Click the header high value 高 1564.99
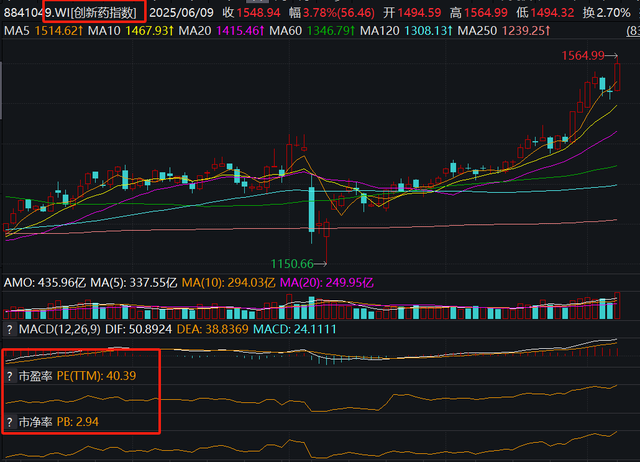This screenshot has height=462, width=640. tap(479, 13)
